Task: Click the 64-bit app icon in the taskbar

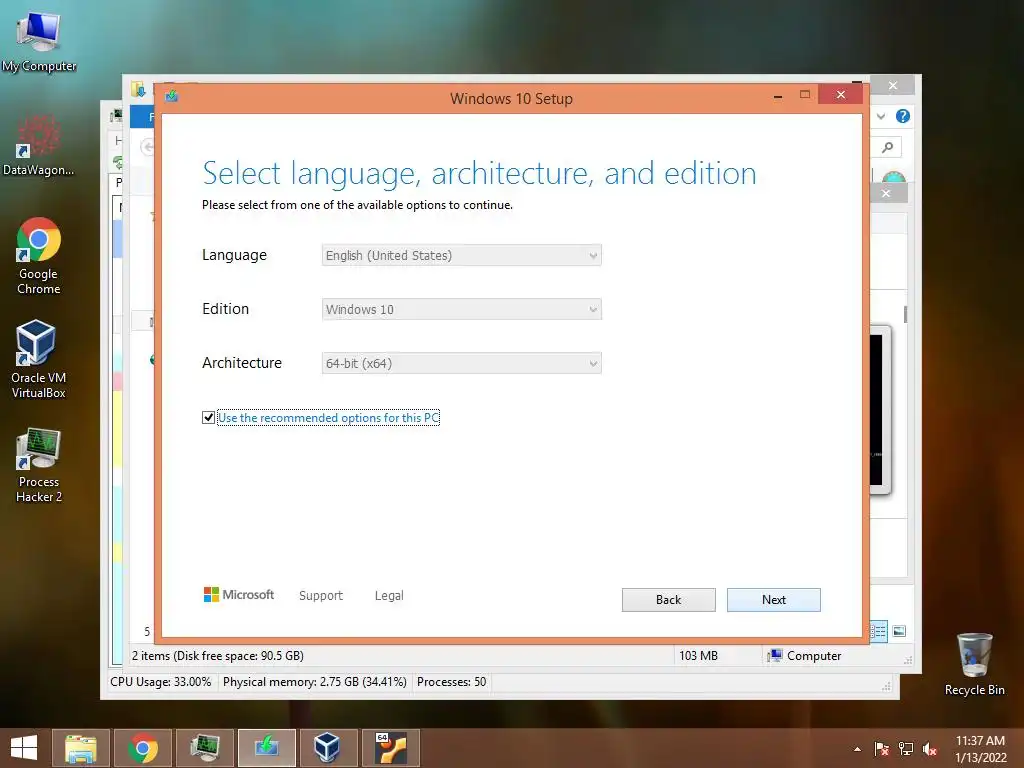Action: 391,748
